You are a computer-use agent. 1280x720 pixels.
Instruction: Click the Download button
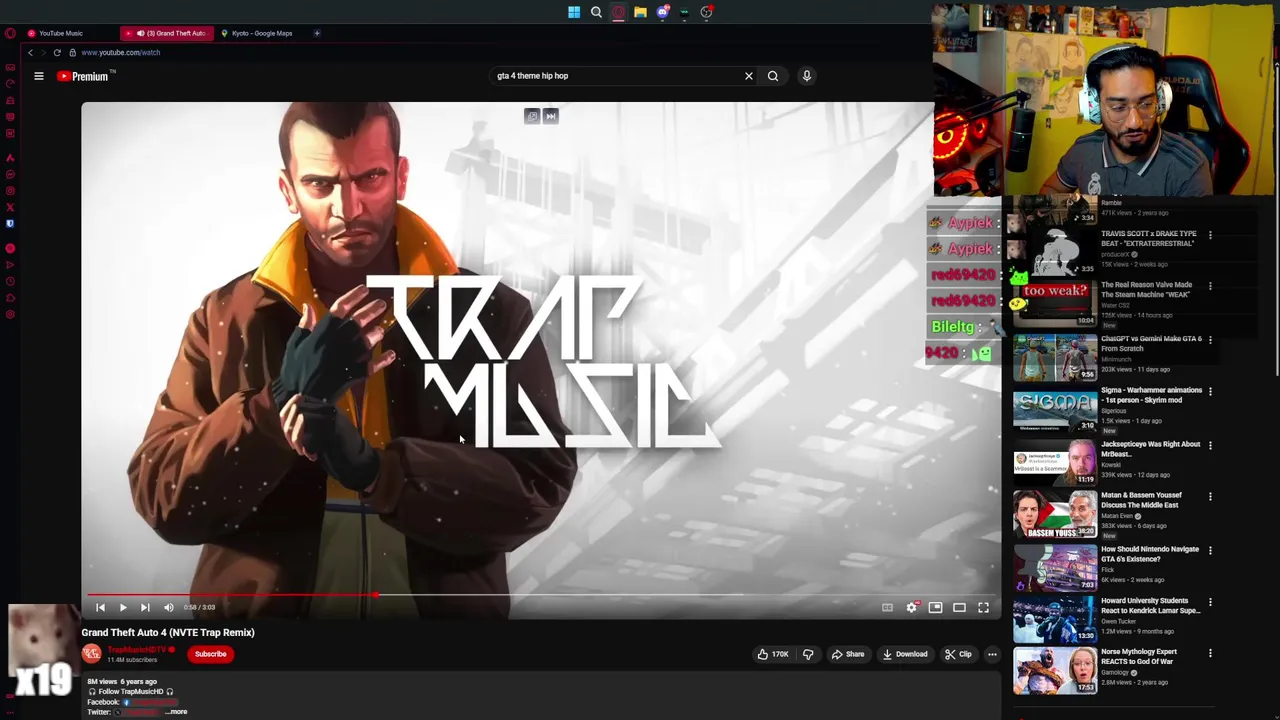point(904,654)
